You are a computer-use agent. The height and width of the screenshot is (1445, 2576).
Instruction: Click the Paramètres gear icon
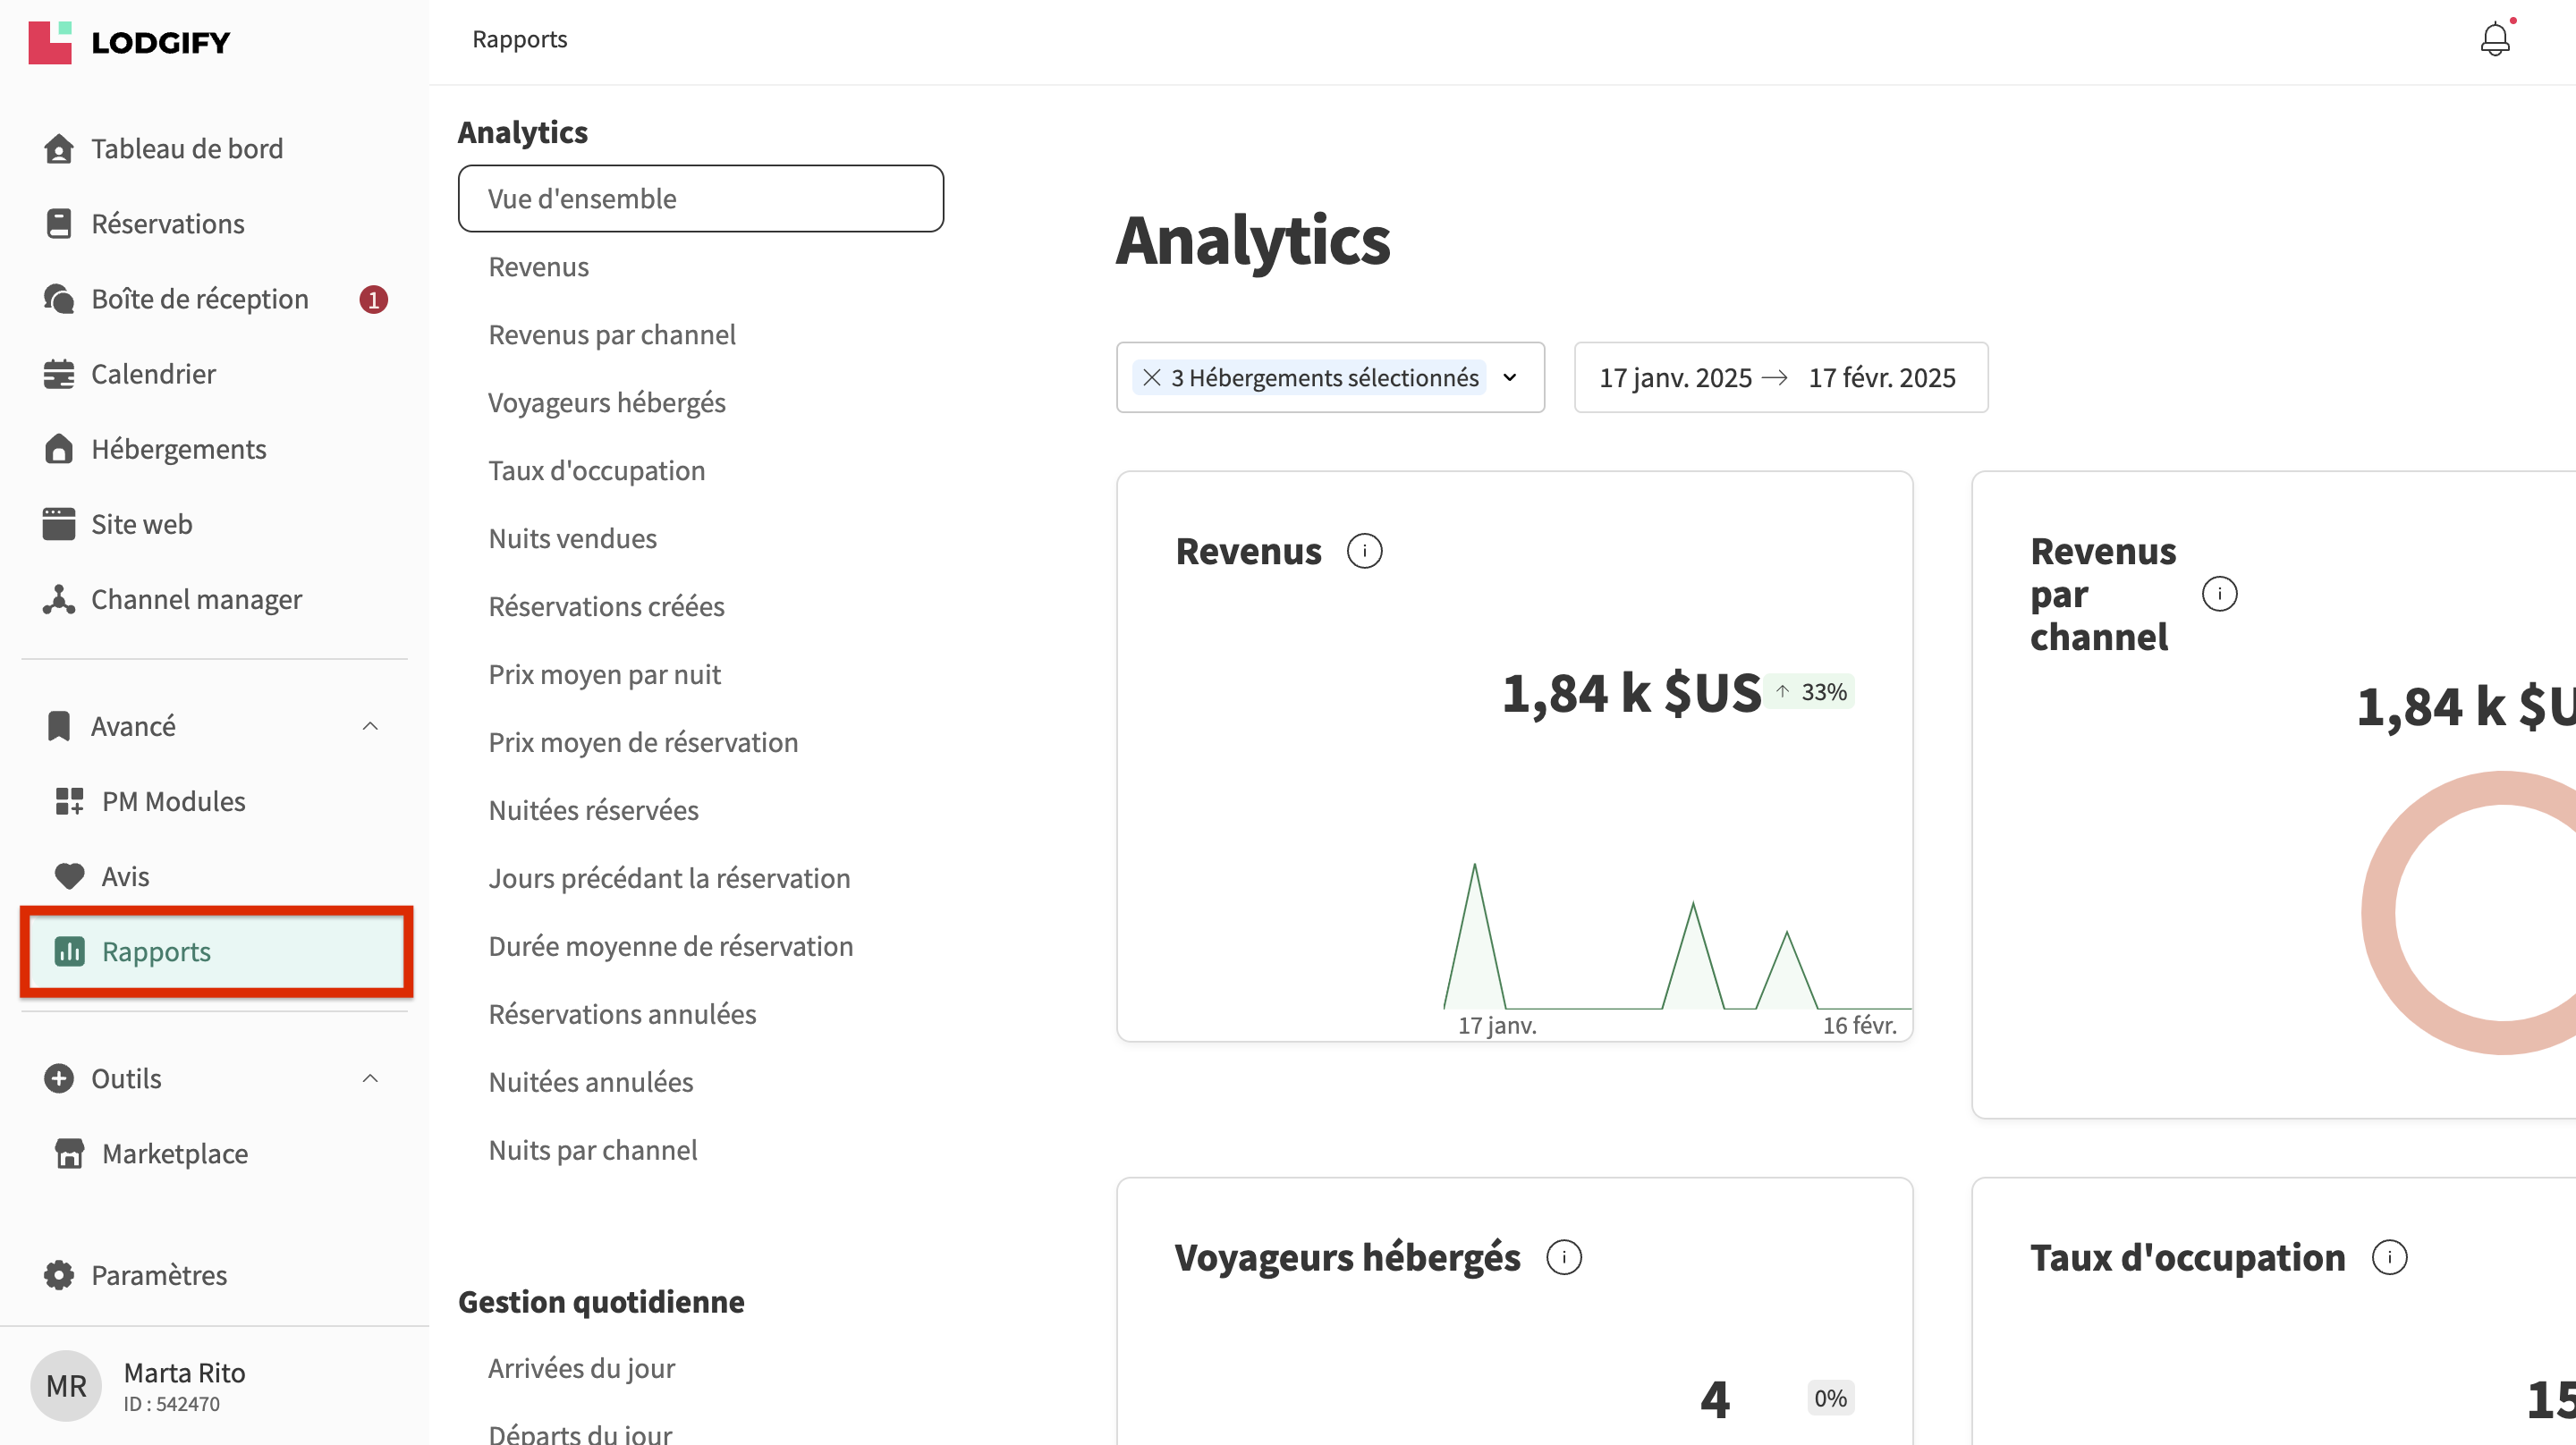(x=59, y=1275)
